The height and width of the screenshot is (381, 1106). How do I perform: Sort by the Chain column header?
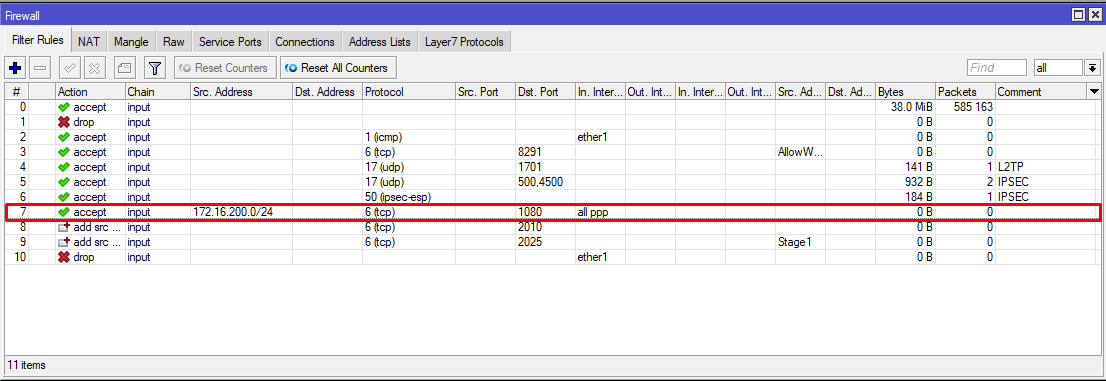pyautogui.click(x=157, y=92)
